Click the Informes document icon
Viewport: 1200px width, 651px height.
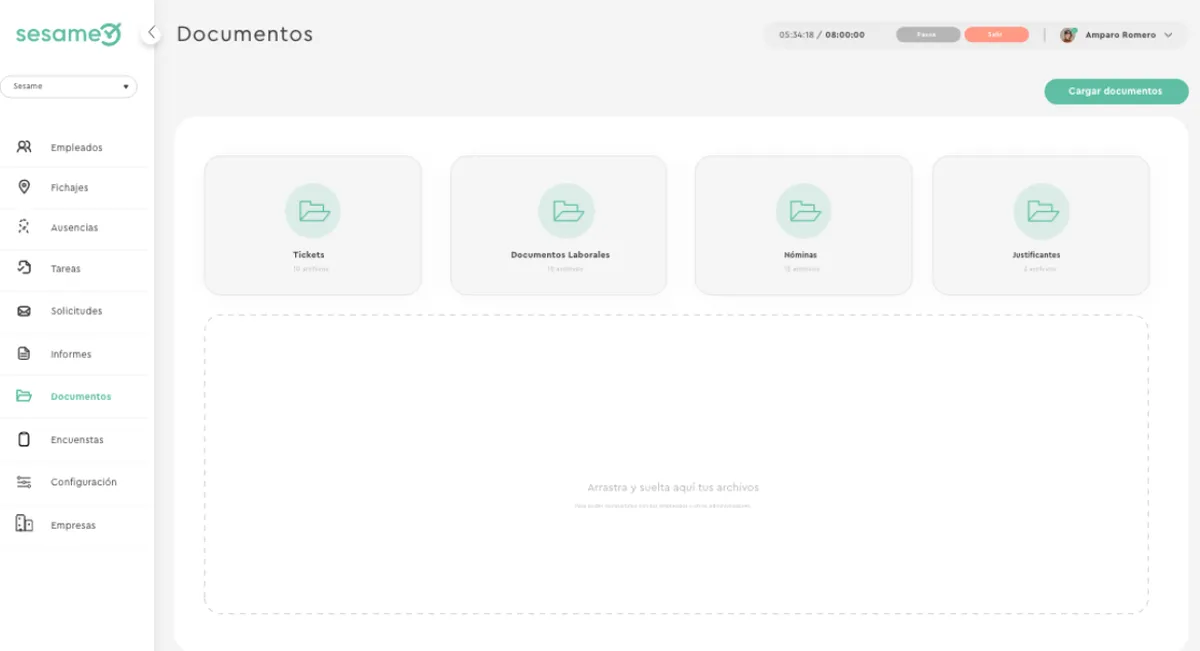(x=24, y=354)
